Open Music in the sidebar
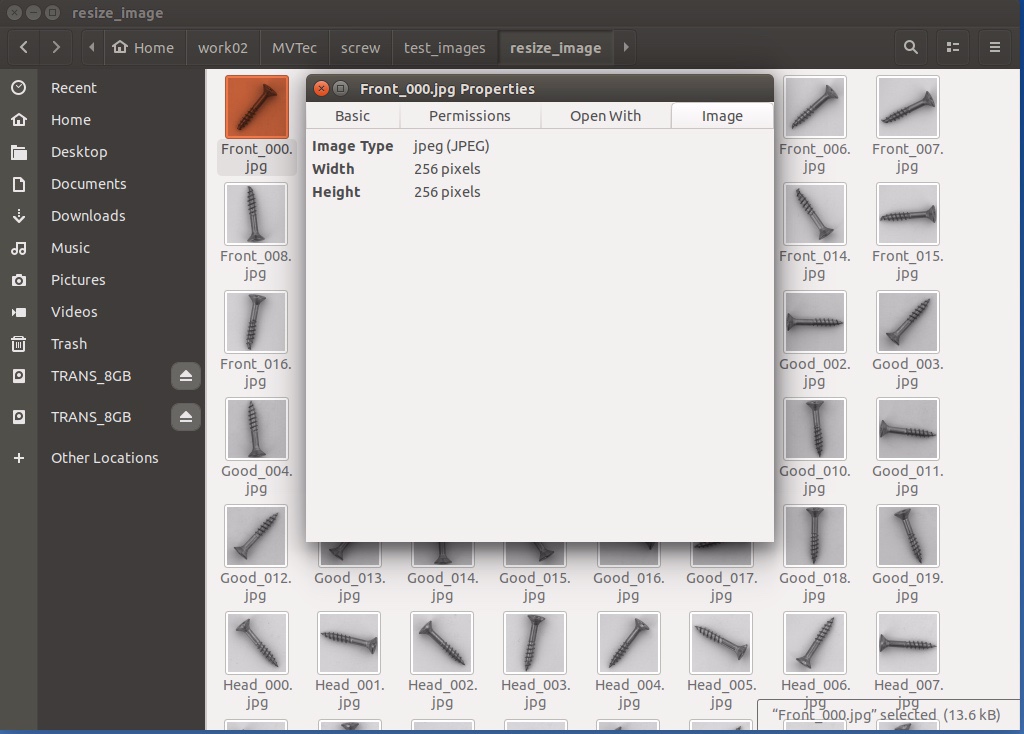This screenshot has width=1024, height=734. coord(103,247)
